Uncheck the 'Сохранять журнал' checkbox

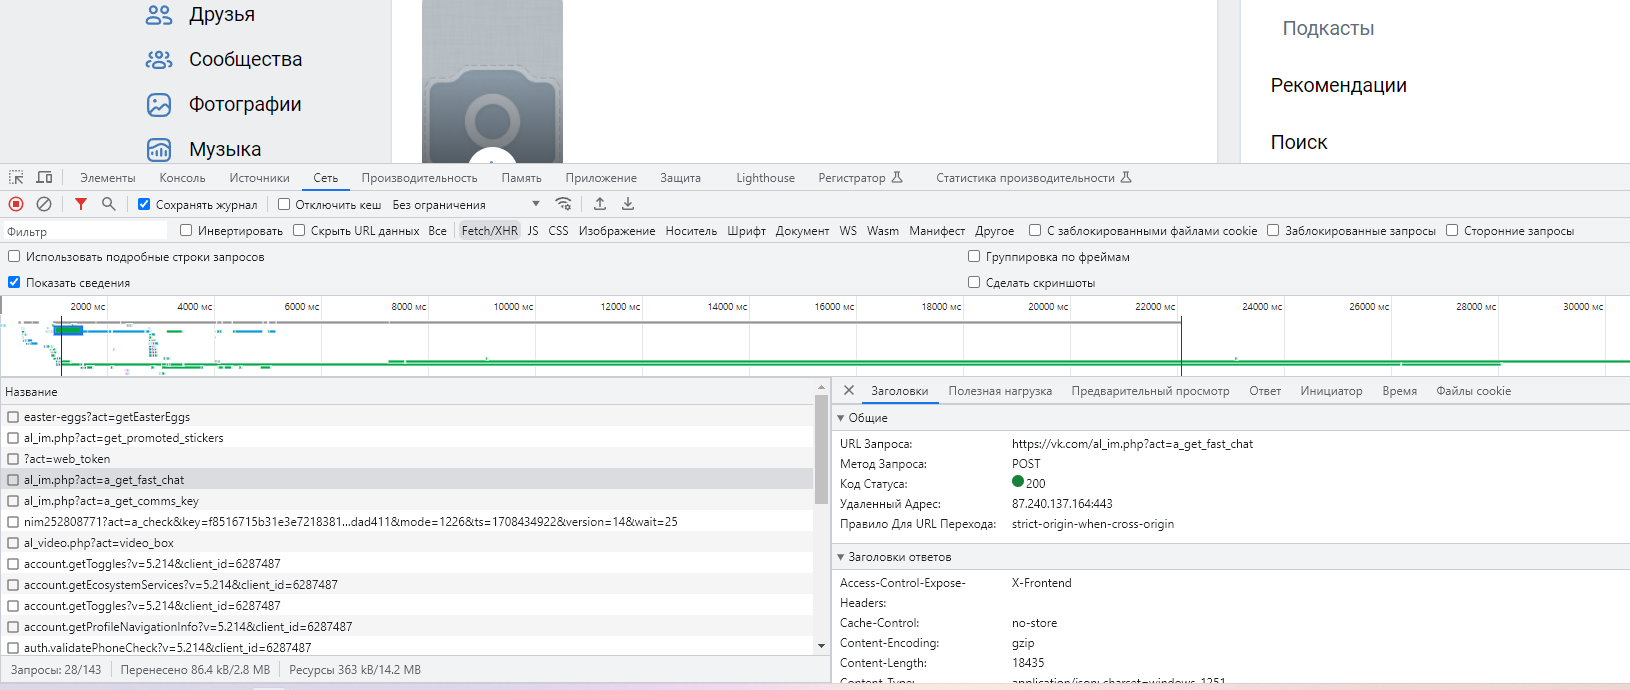click(144, 204)
